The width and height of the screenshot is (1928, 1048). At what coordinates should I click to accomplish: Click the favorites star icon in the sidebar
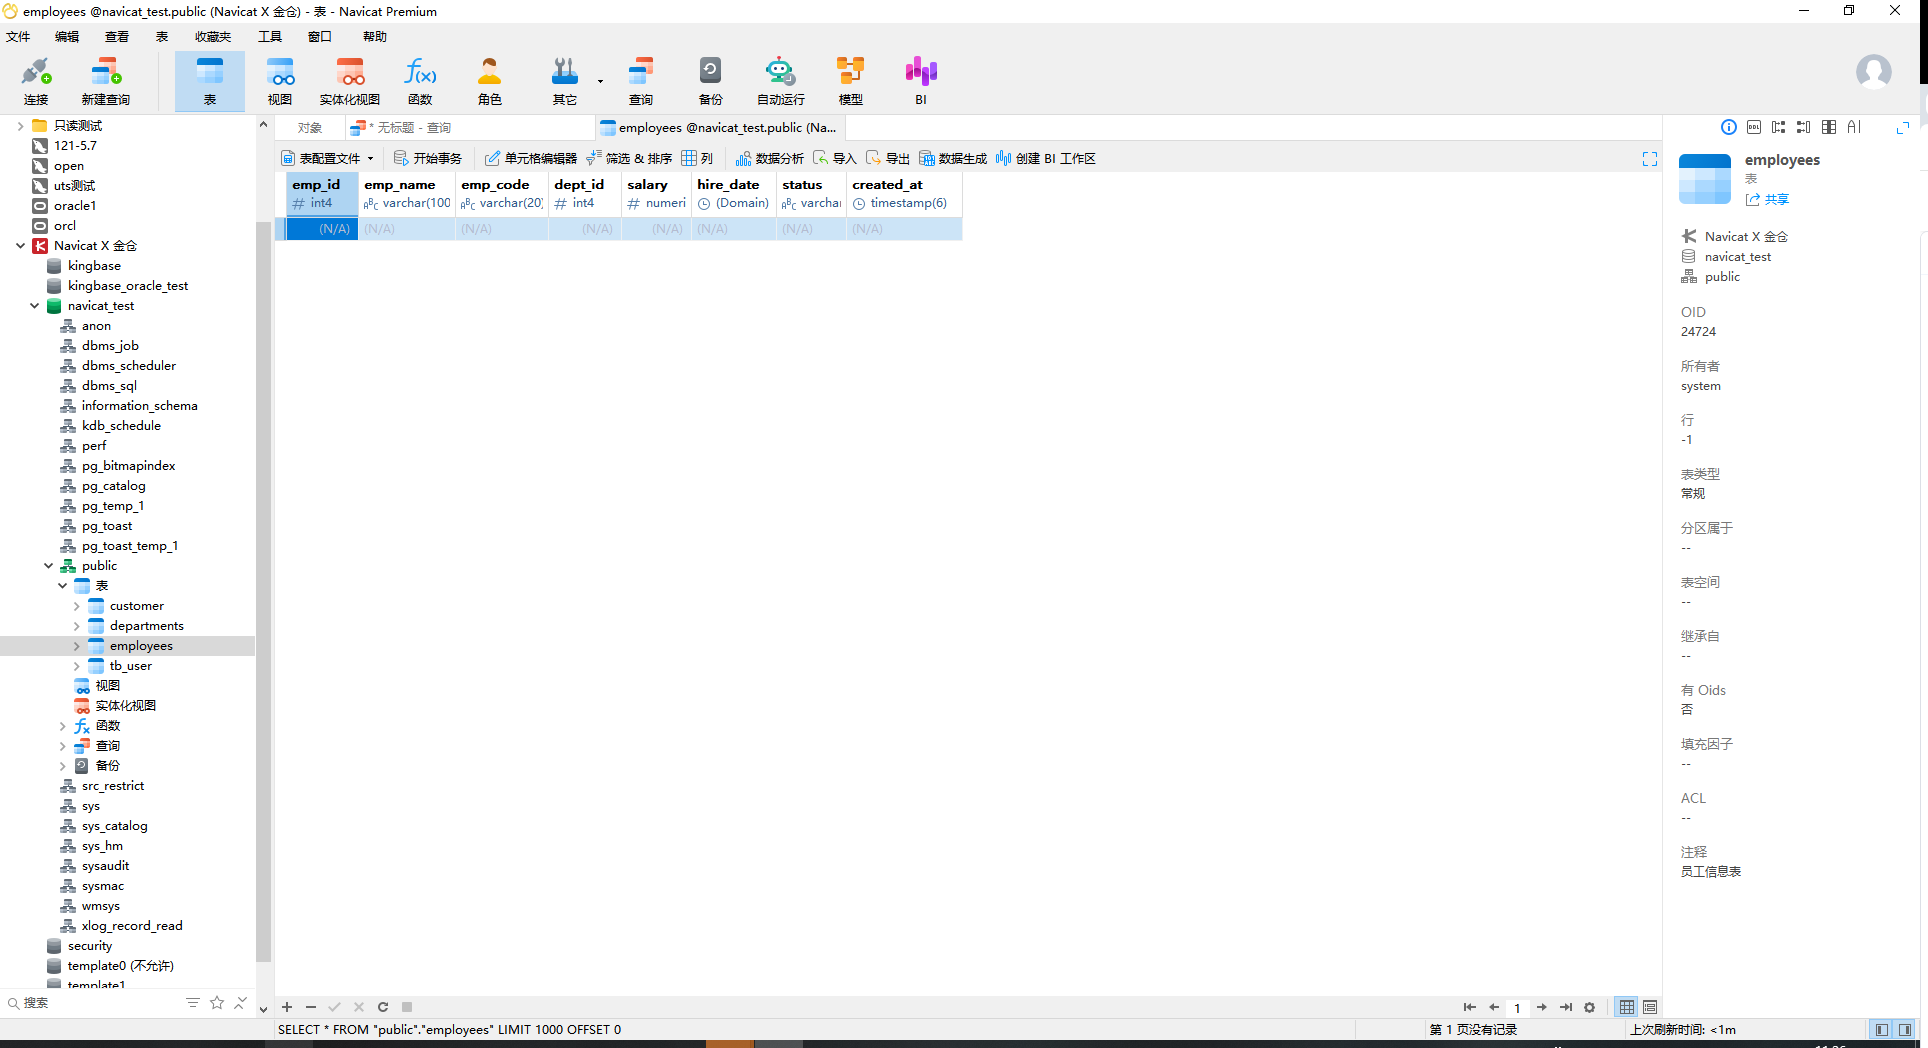tap(217, 1002)
